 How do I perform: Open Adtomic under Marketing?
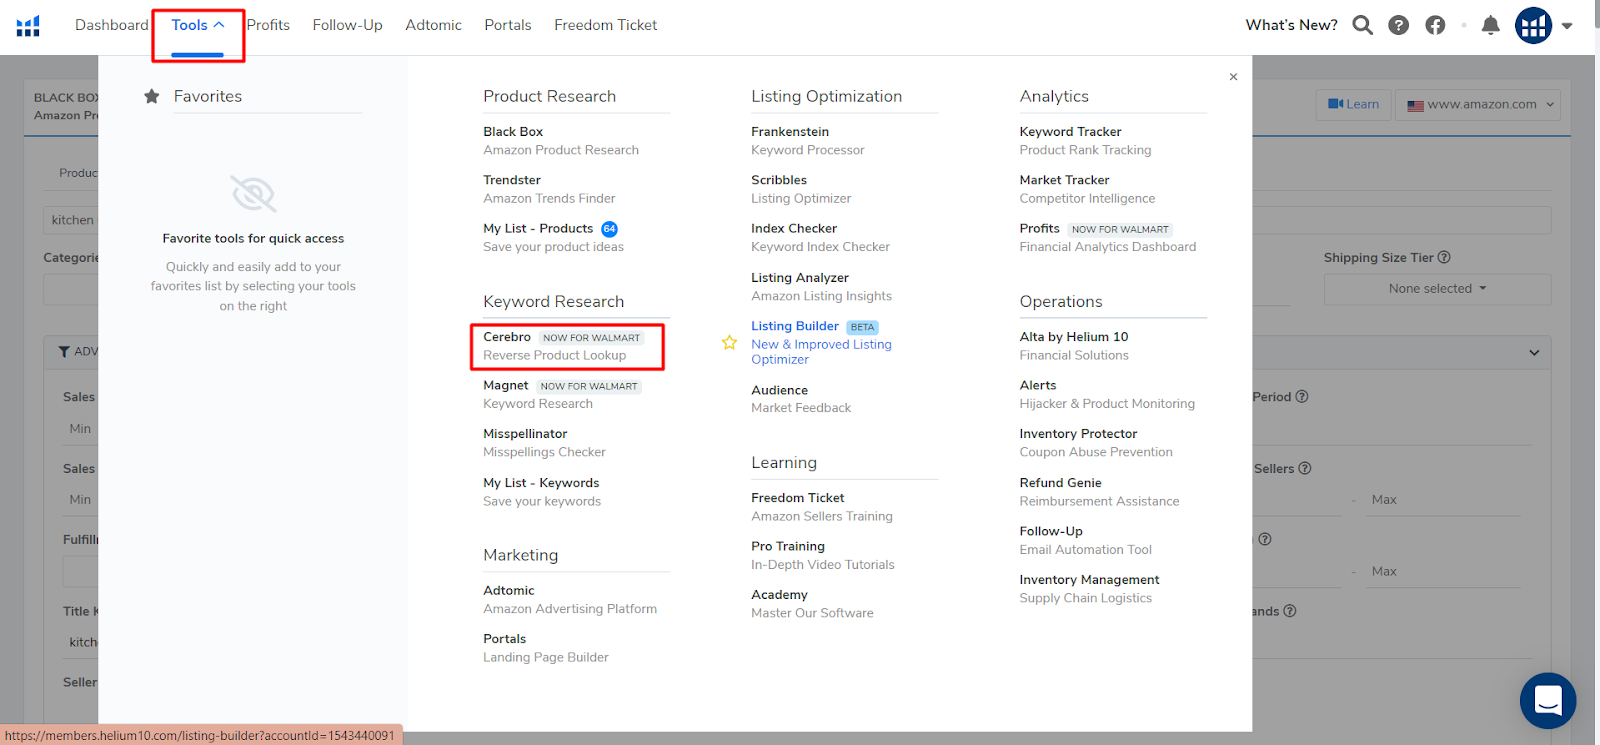tap(570, 600)
